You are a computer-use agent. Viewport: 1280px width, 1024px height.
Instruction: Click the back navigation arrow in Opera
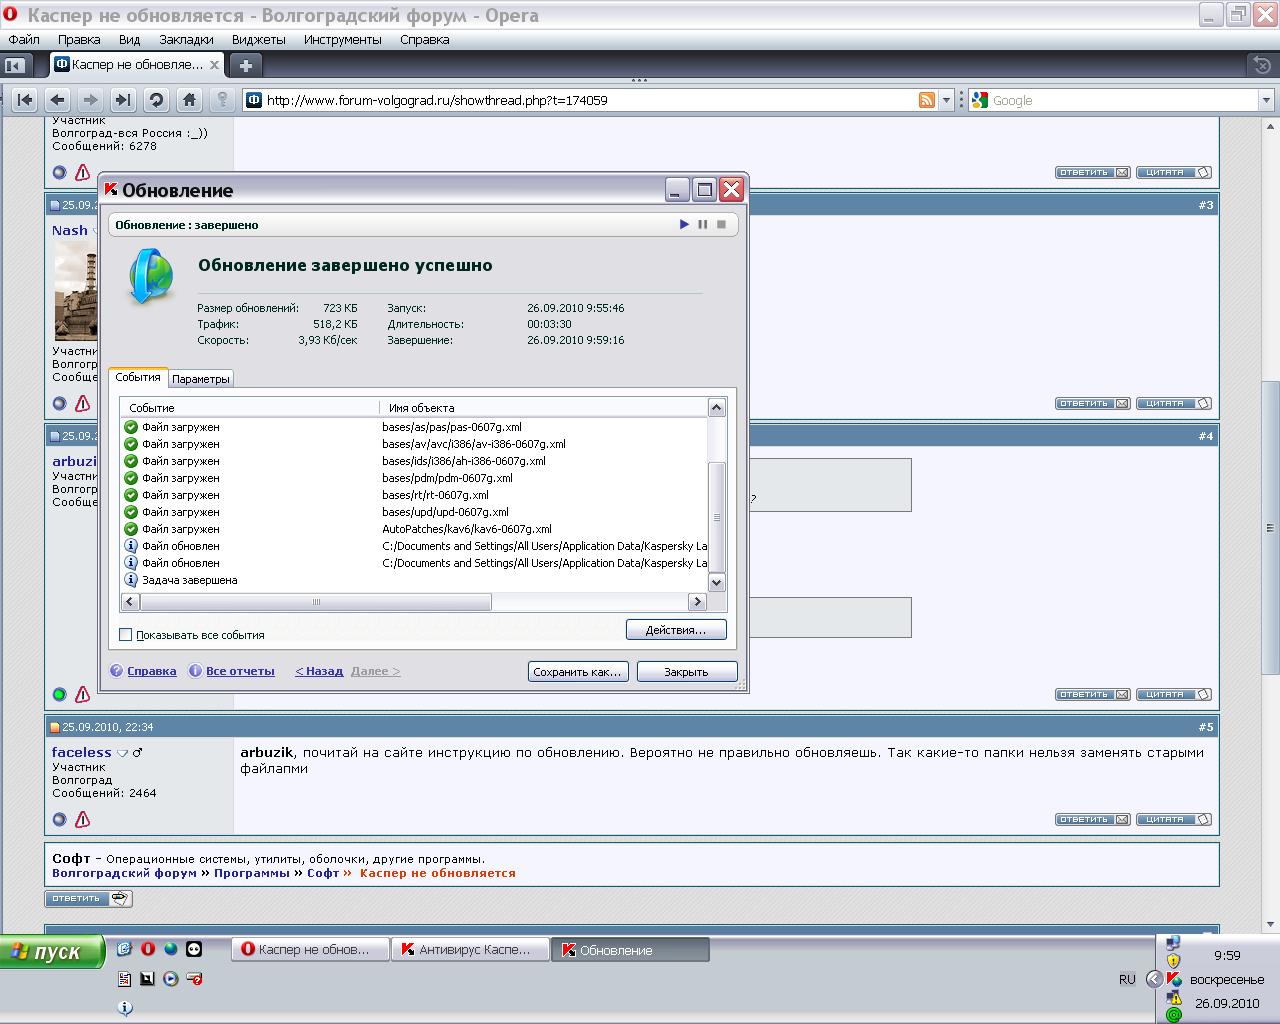click(x=58, y=100)
